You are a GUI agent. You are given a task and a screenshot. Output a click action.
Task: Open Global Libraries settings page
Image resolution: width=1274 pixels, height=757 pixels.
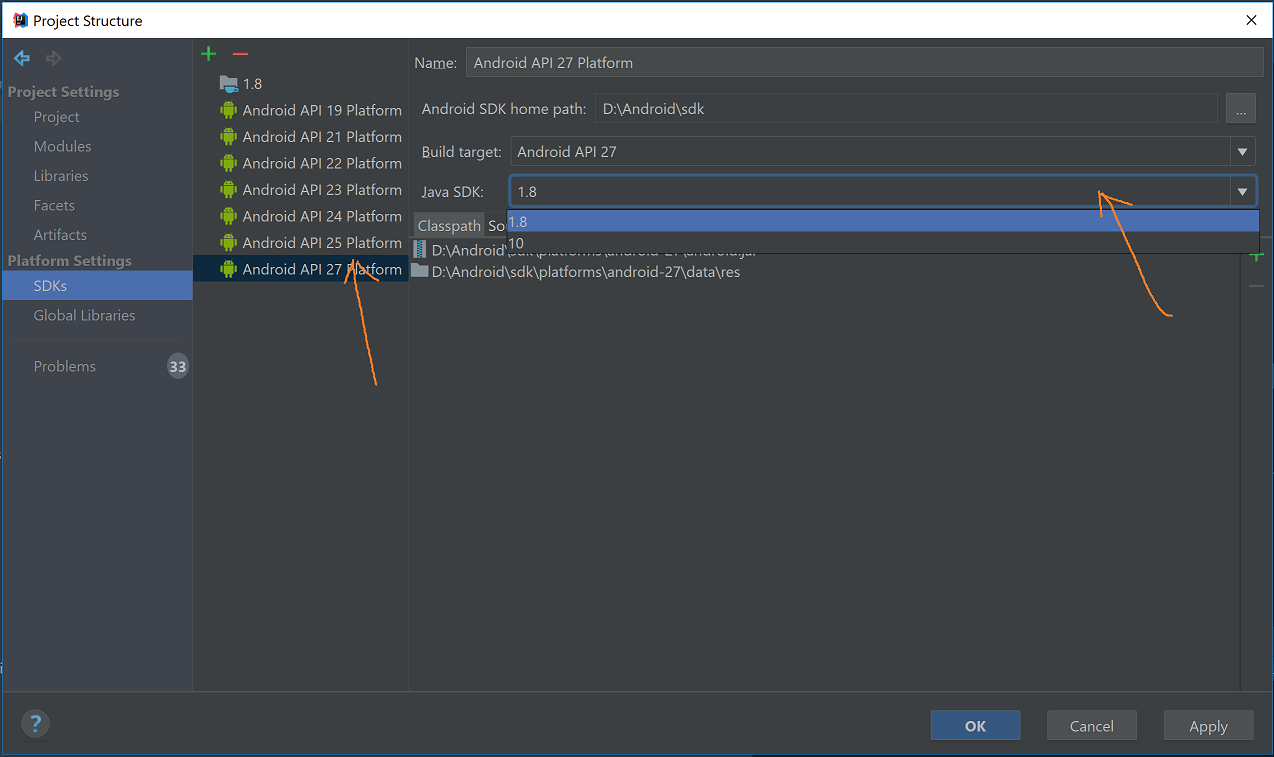(84, 315)
